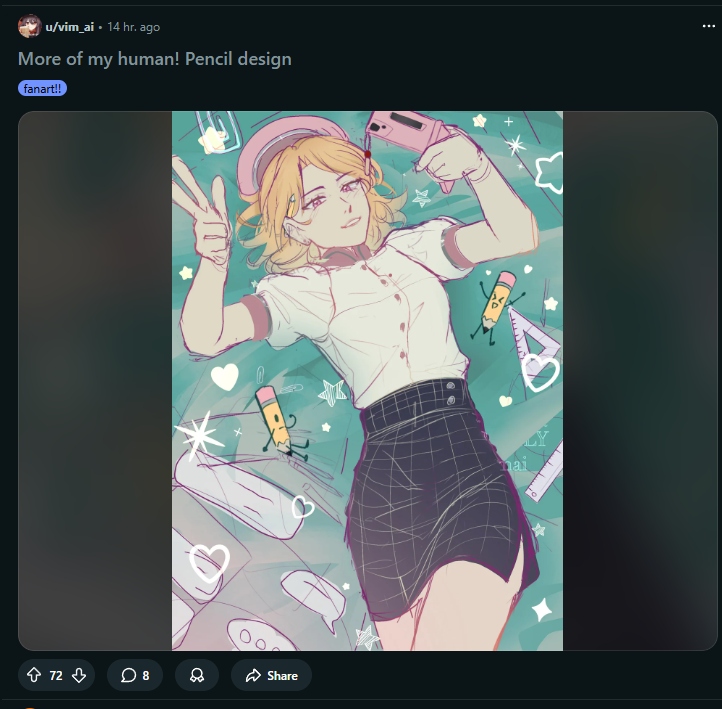
Task: Click the '14 hr. ago' timestamp
Action: tap(133, 27)
